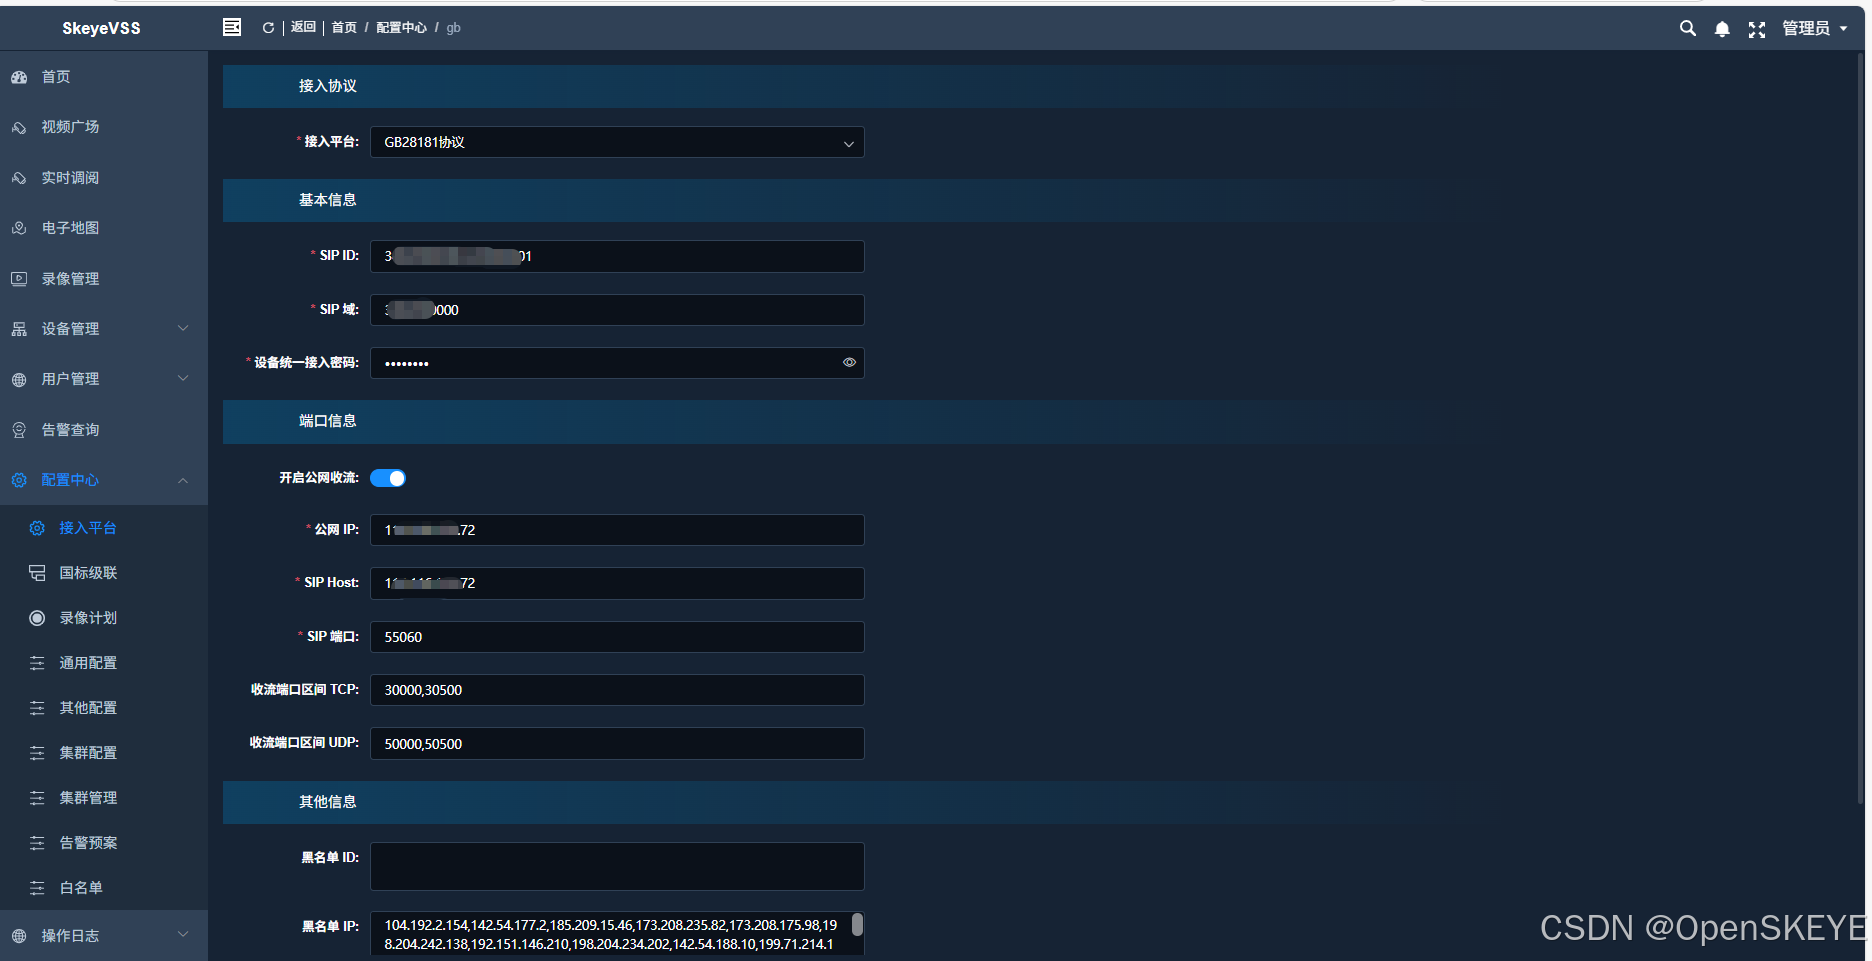Click the 告警查询 icon in the sidebar
The width and height of the screenshot is (1872, 961).
[x=19, y=430]
